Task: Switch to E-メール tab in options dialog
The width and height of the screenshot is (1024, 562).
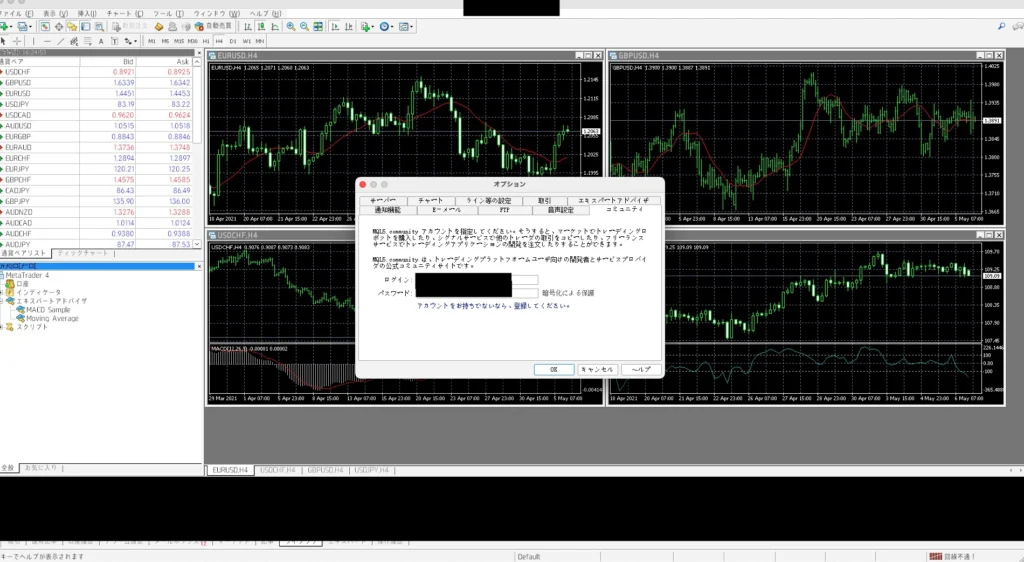Action: coord(447,210)
